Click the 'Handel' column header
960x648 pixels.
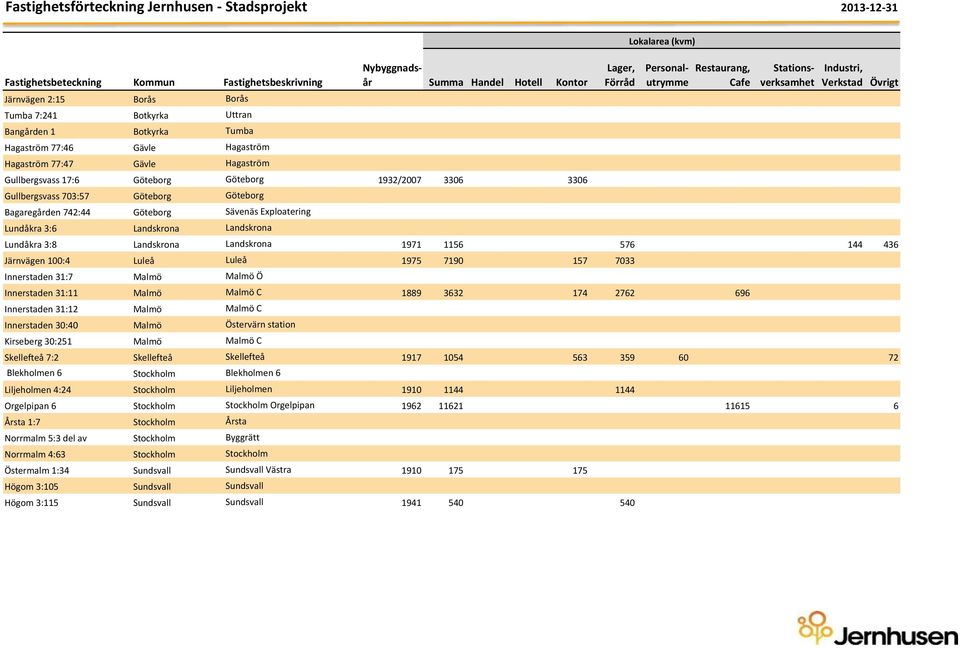[487, 82]
